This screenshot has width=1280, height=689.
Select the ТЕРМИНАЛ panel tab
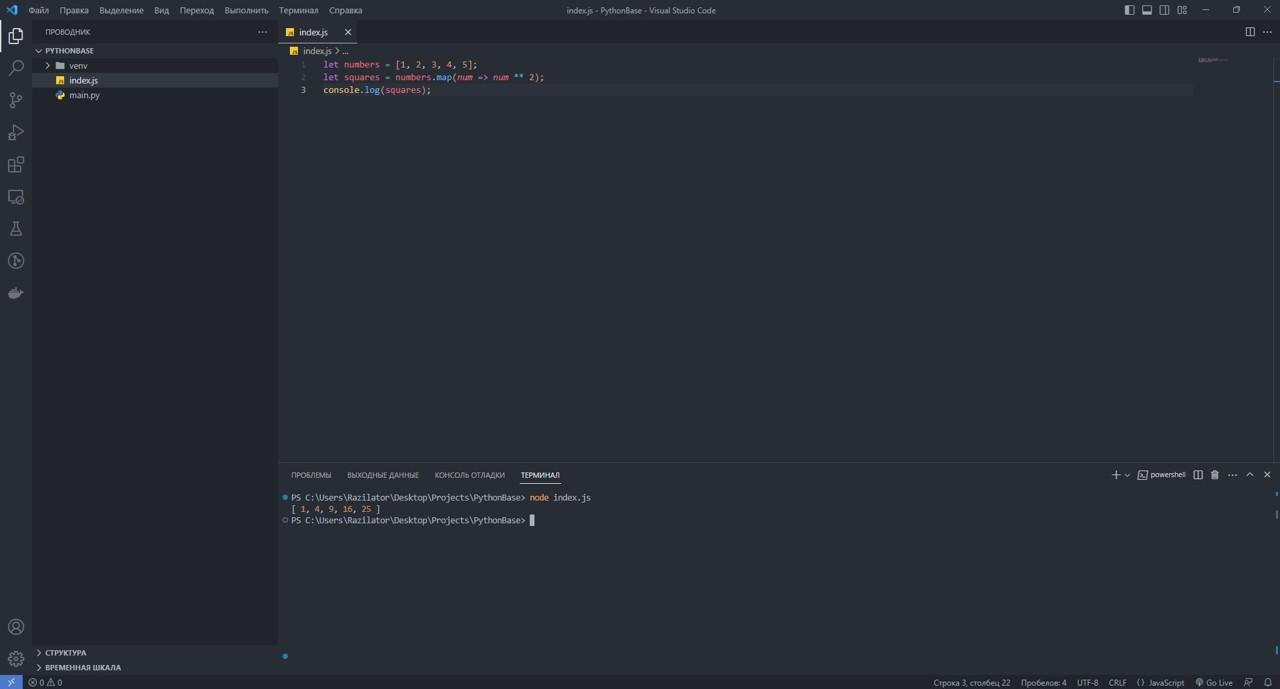tap(540, 475)
